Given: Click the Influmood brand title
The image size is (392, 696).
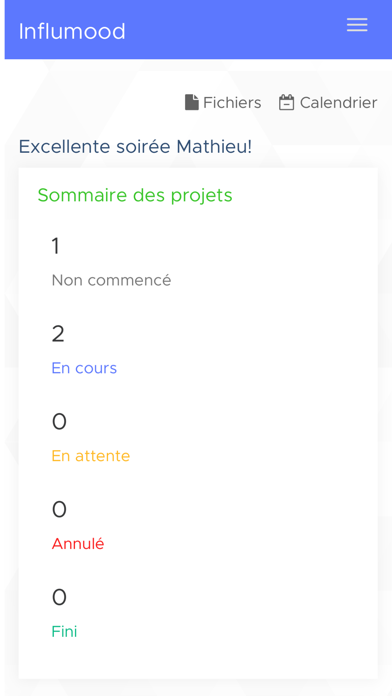Looking at the screenshot, I should 72,32.
